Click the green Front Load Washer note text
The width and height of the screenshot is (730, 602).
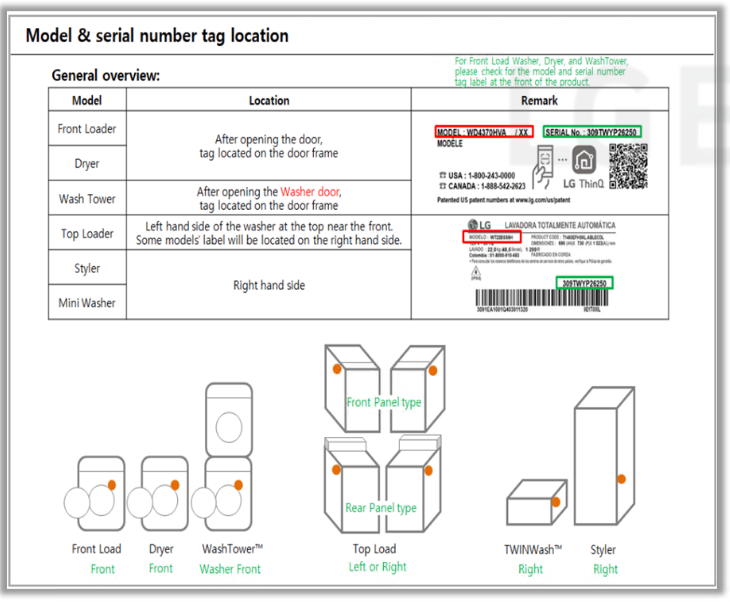point(541,72)
